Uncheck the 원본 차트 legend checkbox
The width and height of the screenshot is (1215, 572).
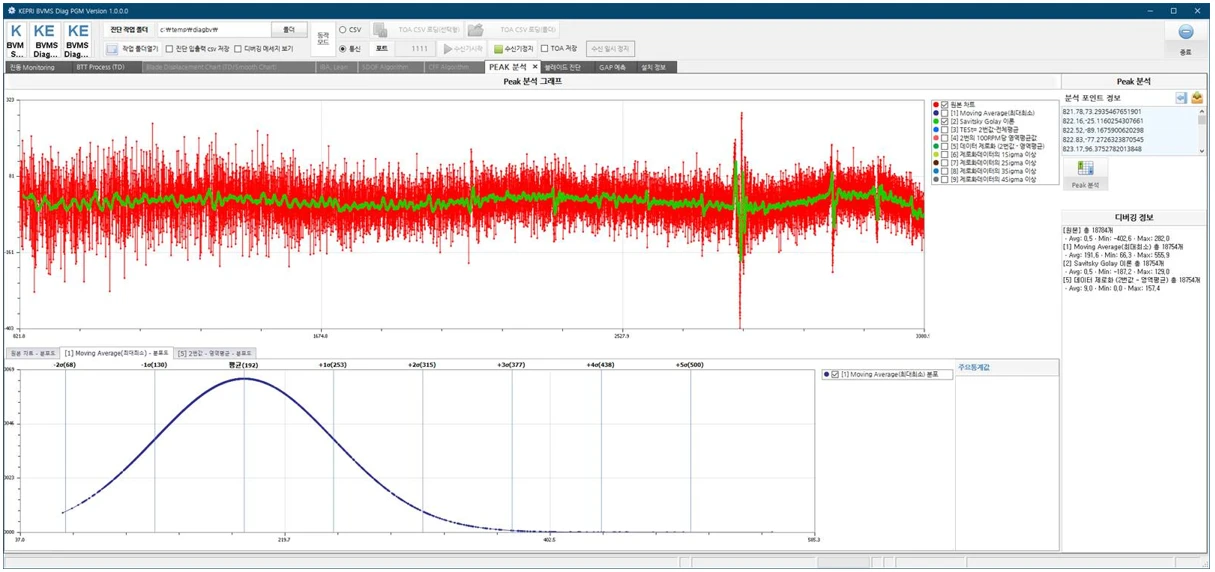(x=944, y=105)
